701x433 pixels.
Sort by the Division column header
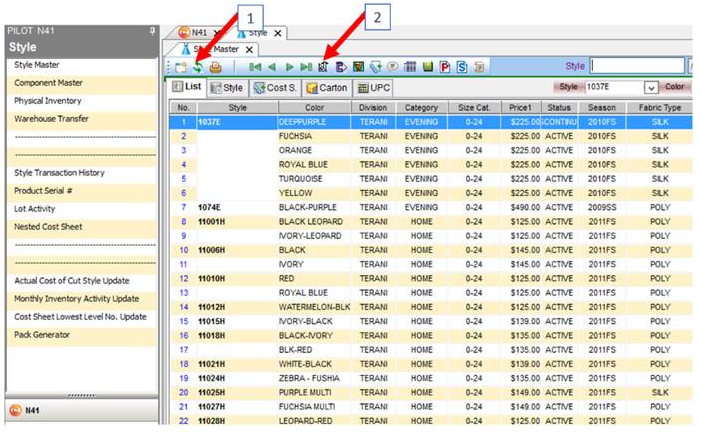(373, 108)
